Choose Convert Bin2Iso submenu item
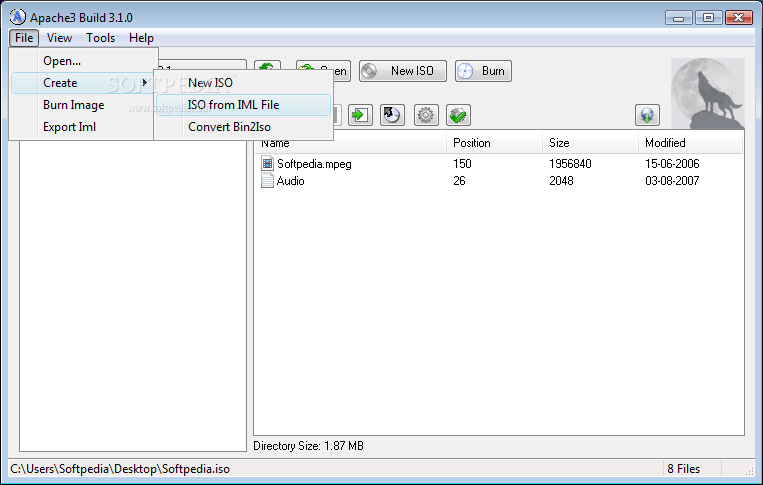 (243, 127)
